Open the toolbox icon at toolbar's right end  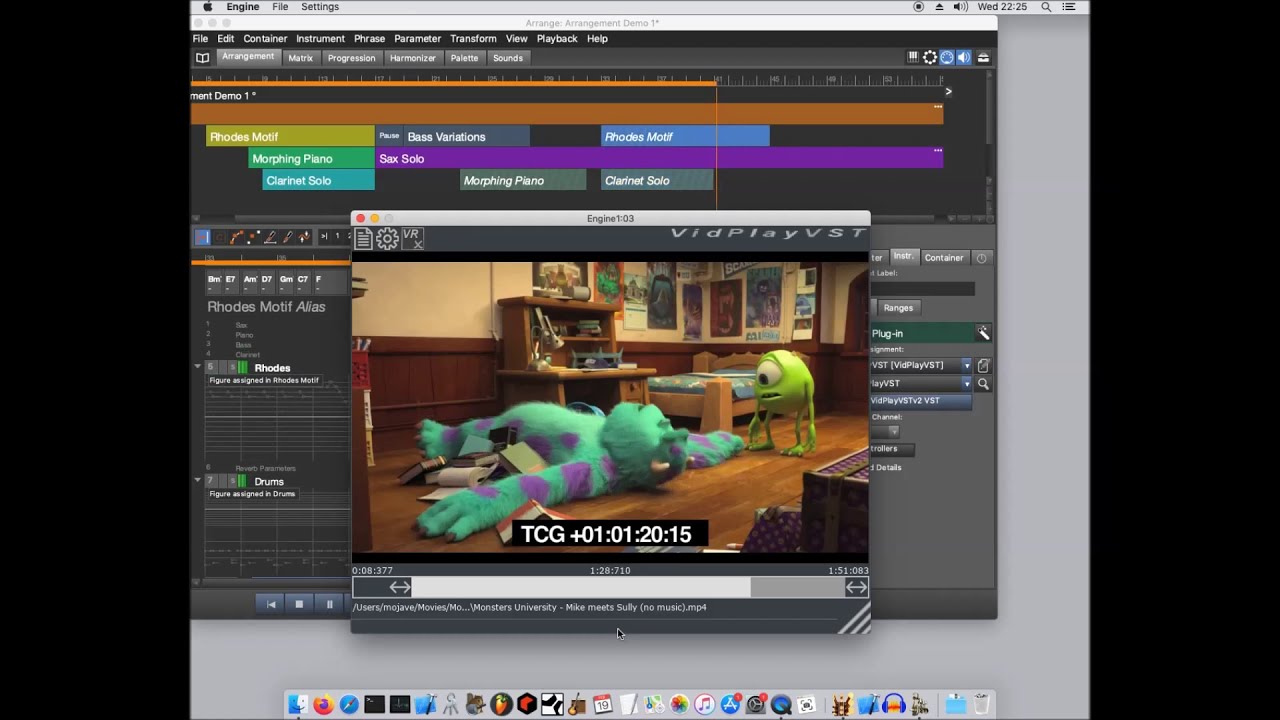[x=983, y=58]
